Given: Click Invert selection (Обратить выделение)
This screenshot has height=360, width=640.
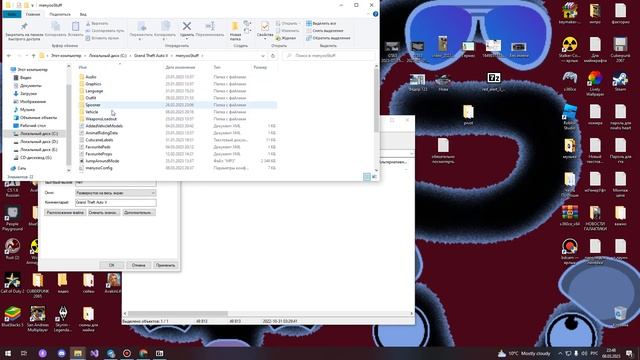Looking at the screenshot, I should tap(328, 38).
